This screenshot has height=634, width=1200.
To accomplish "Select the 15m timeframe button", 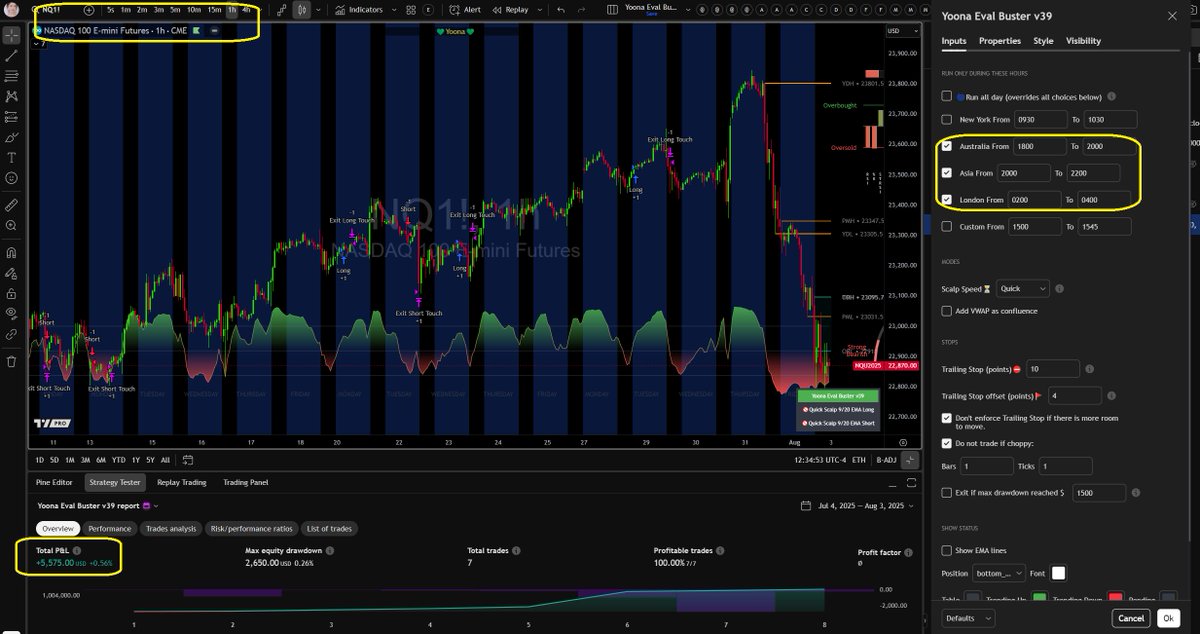I will (x=214, y=9).
